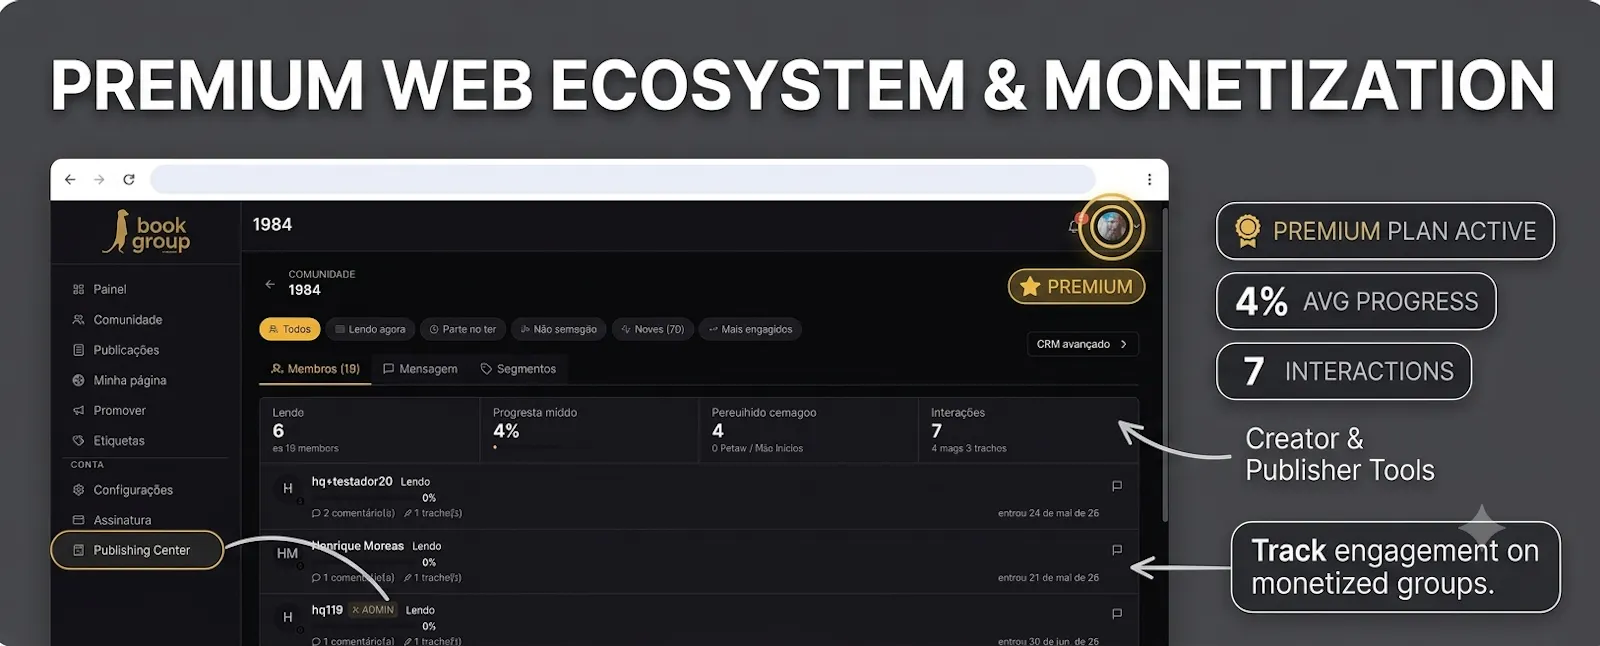1600x646 pixels.
Task: Click 2 comentário(s) under hq+testador20
Action: 353,513
